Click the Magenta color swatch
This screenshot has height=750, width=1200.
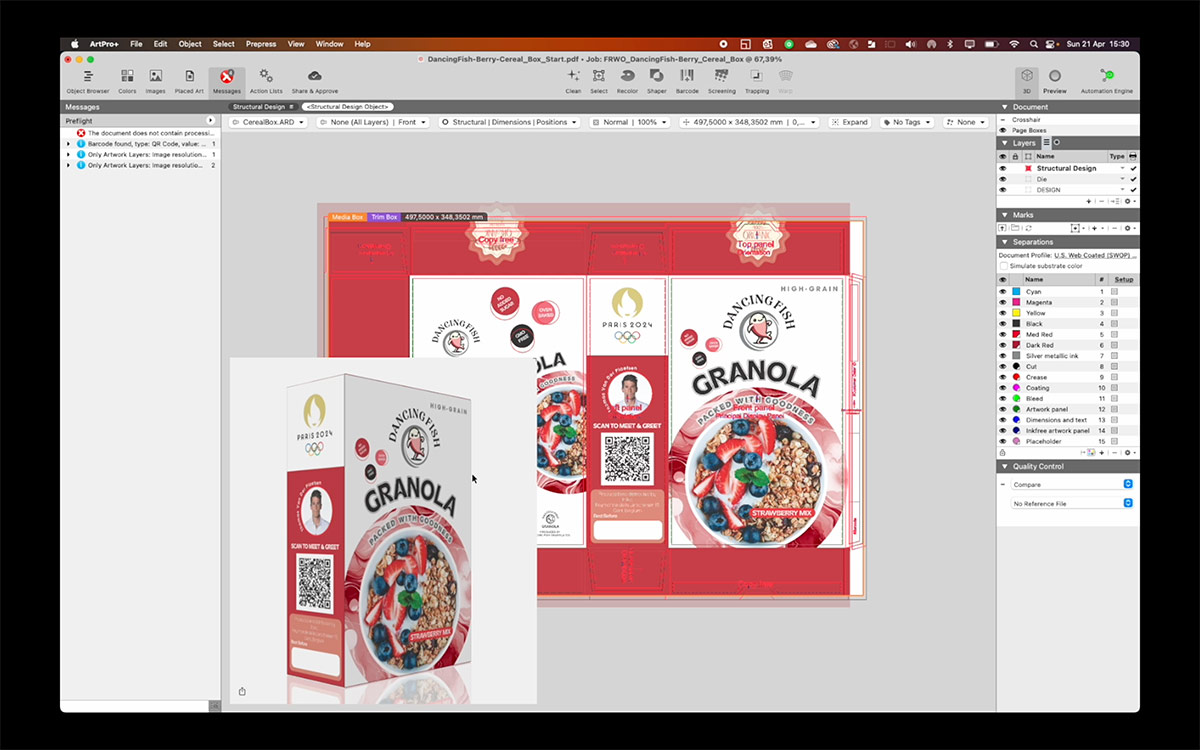(x=1017, y=303)
